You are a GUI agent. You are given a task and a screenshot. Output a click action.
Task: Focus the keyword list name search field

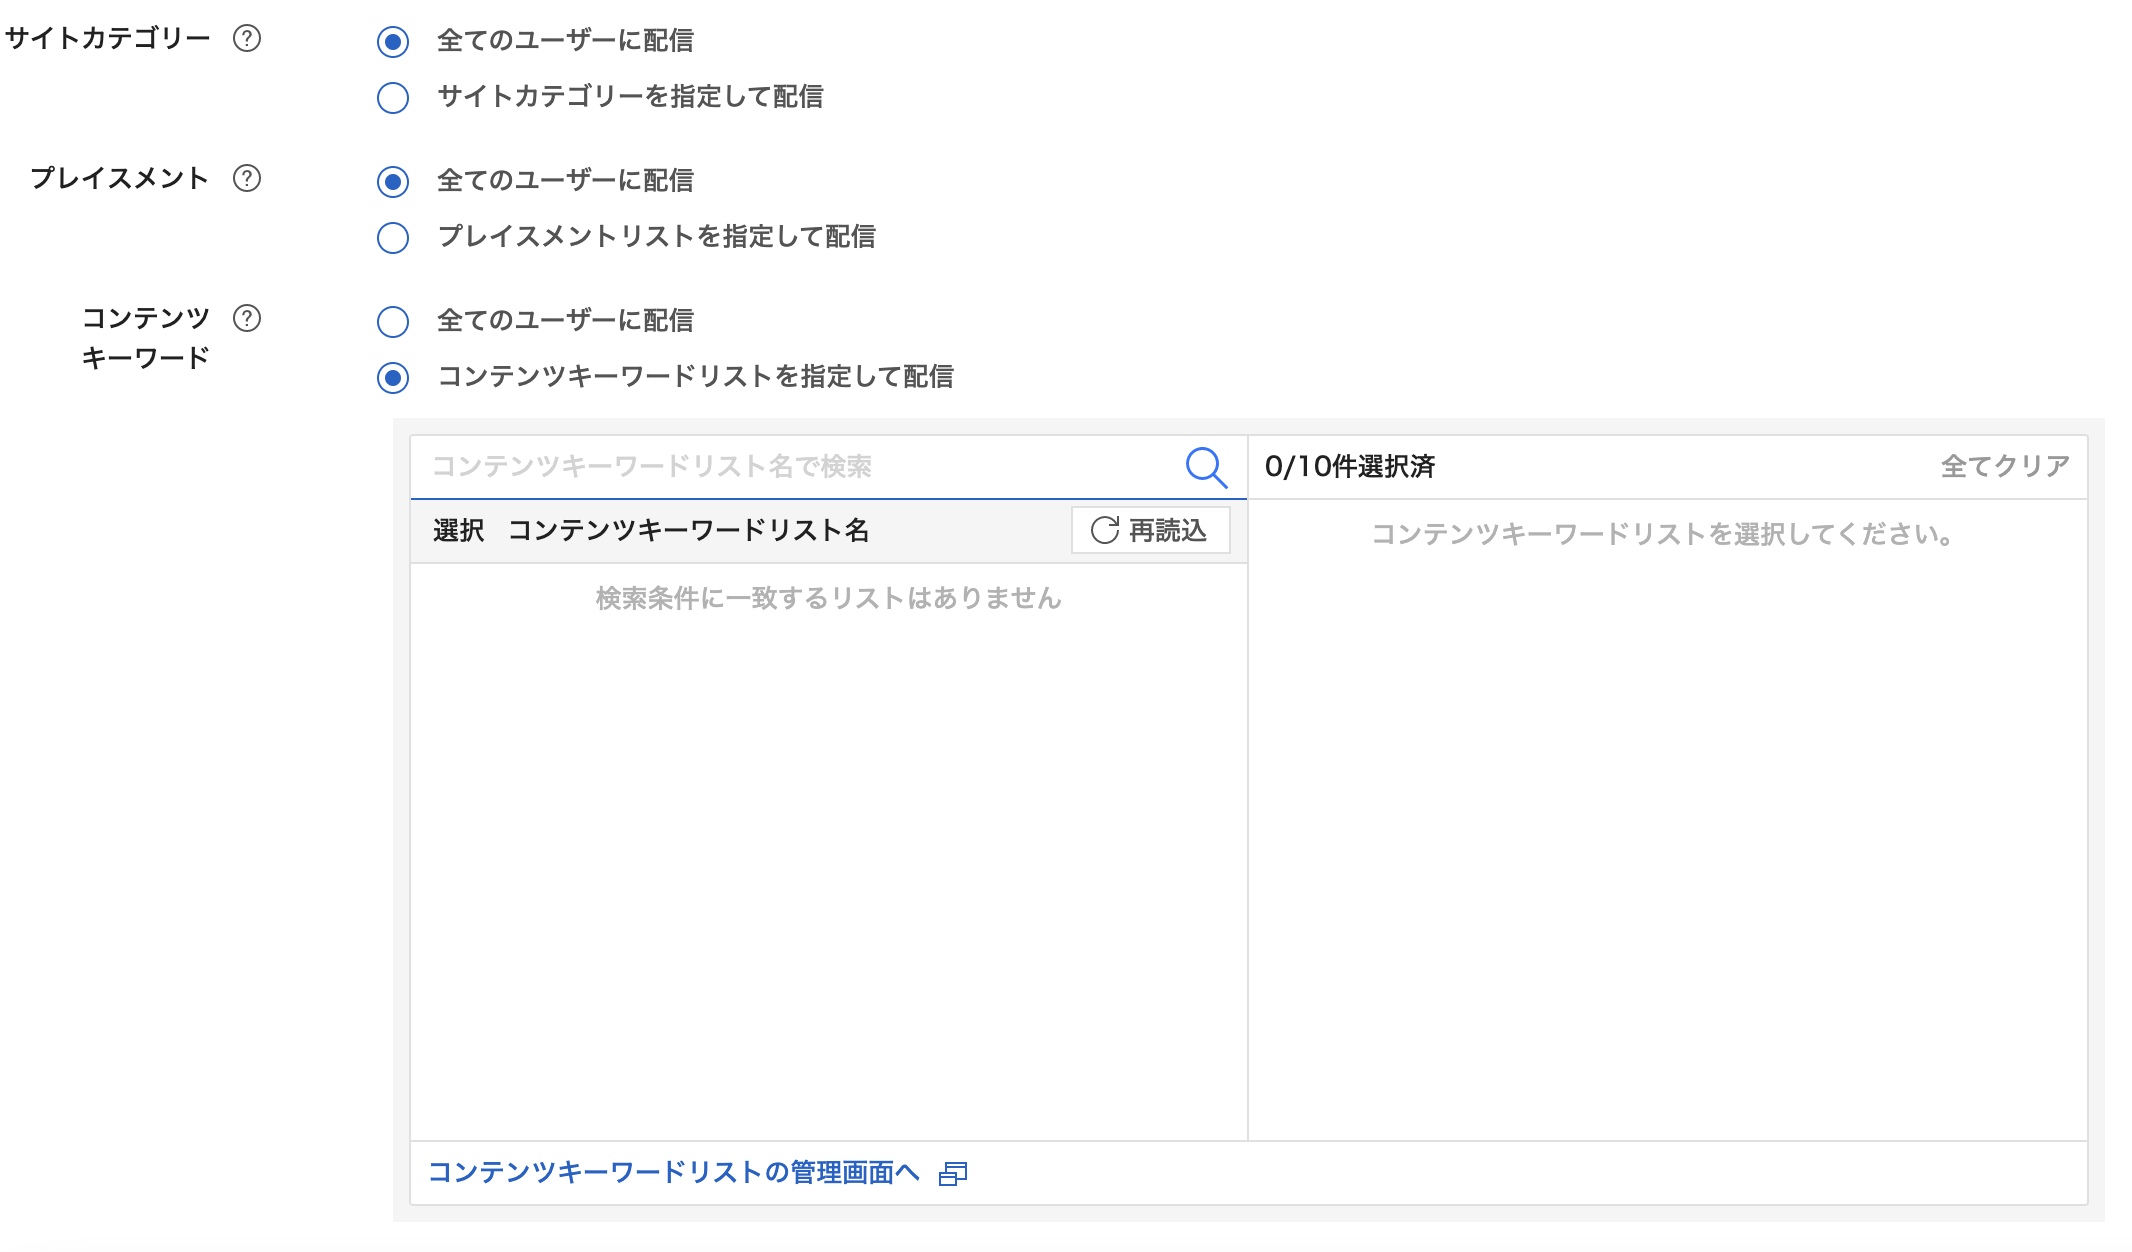point(790,467)
